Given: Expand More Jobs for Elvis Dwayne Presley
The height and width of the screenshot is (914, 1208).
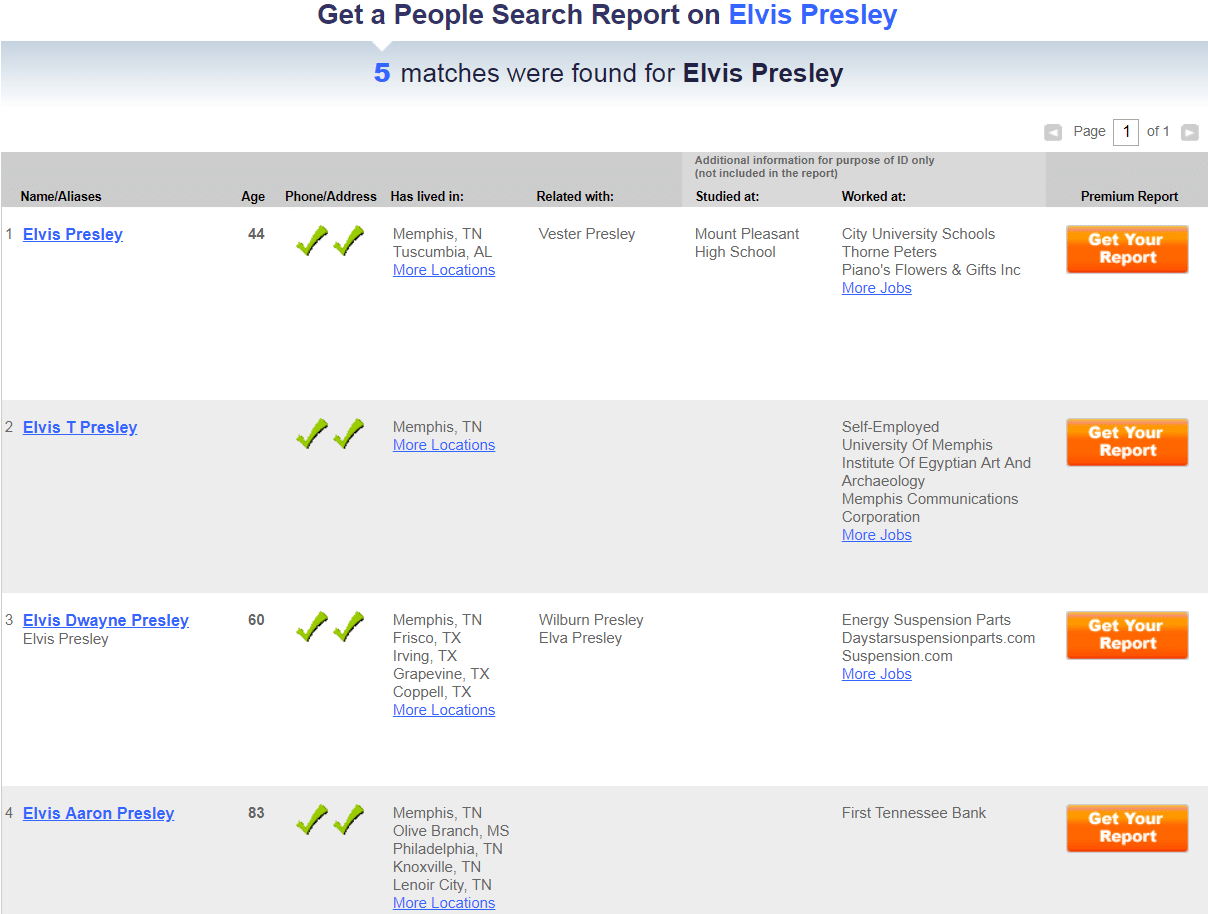Looking at the screenshot, I should (x=876, y=673).
